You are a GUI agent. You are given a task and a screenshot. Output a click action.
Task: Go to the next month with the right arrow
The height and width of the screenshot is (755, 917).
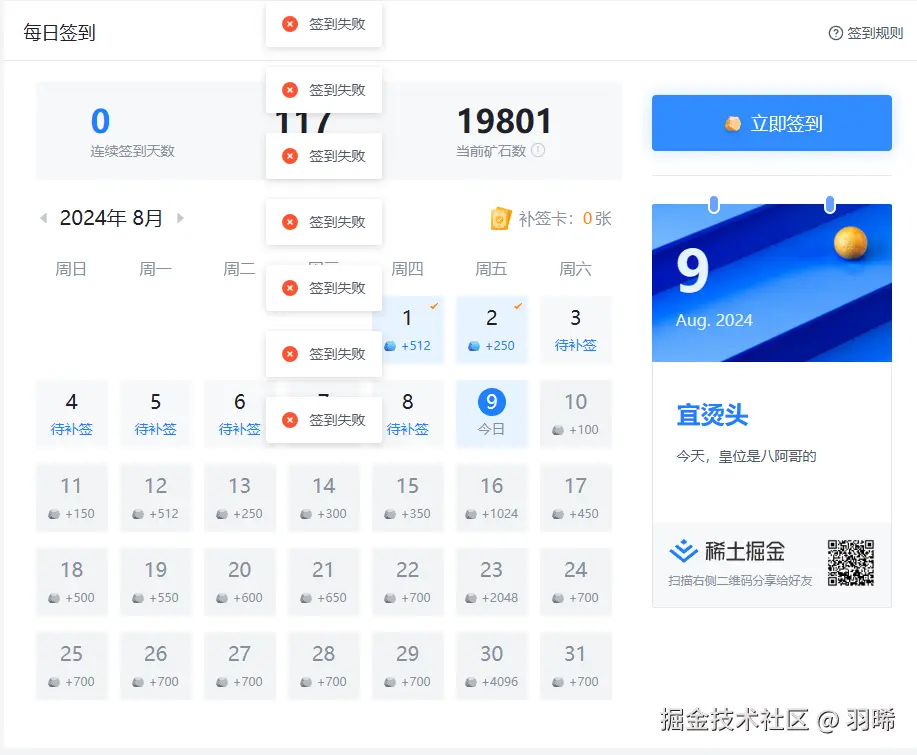[182, 217]
